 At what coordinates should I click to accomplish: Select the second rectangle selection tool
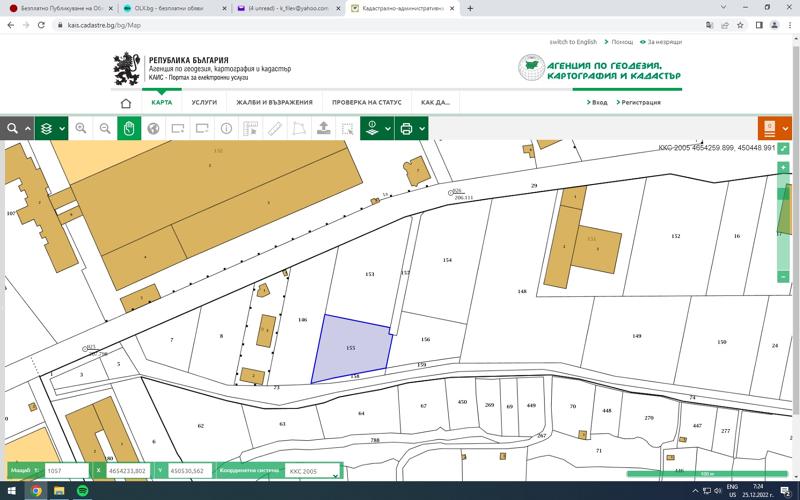(202, 128)
